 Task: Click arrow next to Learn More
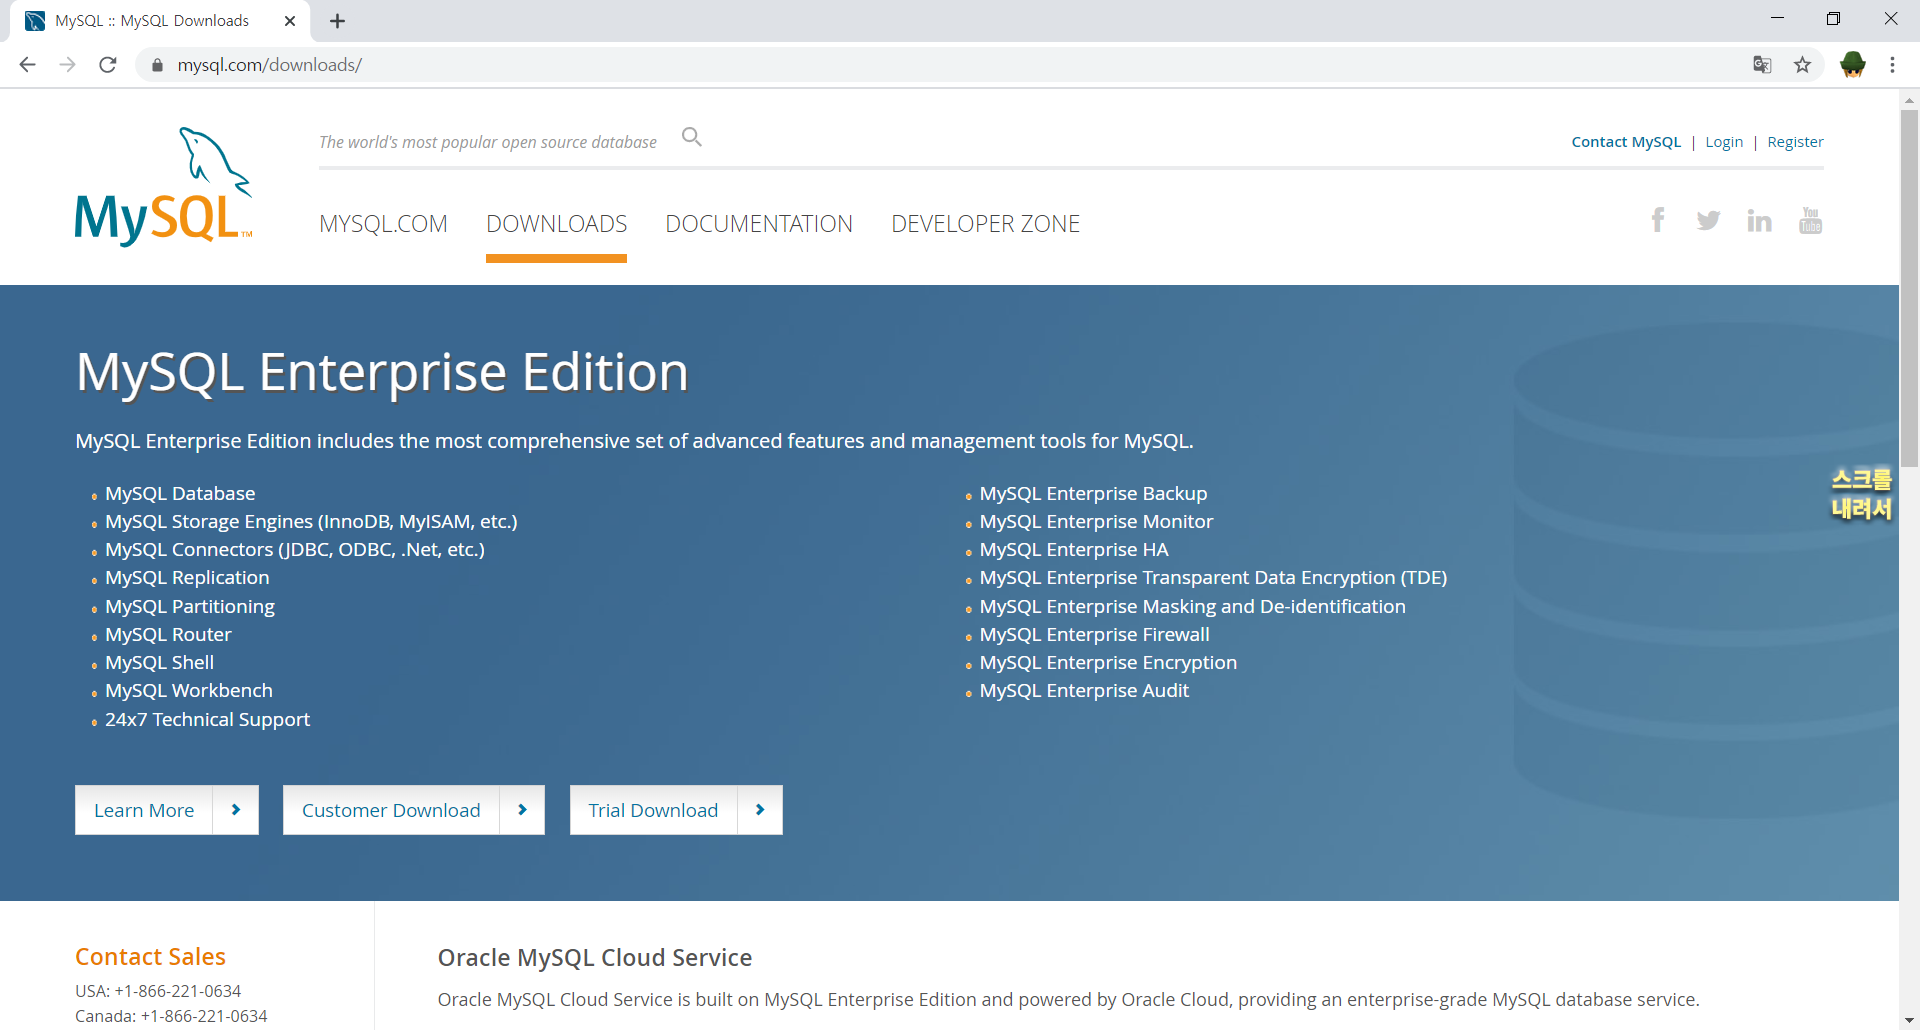(x=236, y=810)
